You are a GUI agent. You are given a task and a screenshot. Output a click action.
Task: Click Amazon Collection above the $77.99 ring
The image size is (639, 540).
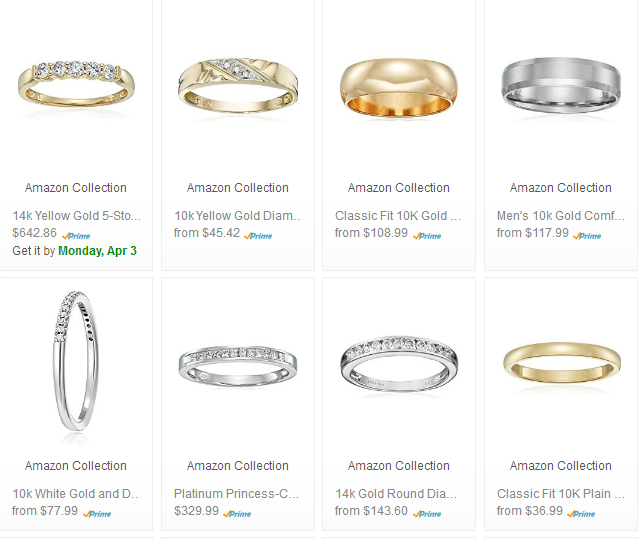76,465
